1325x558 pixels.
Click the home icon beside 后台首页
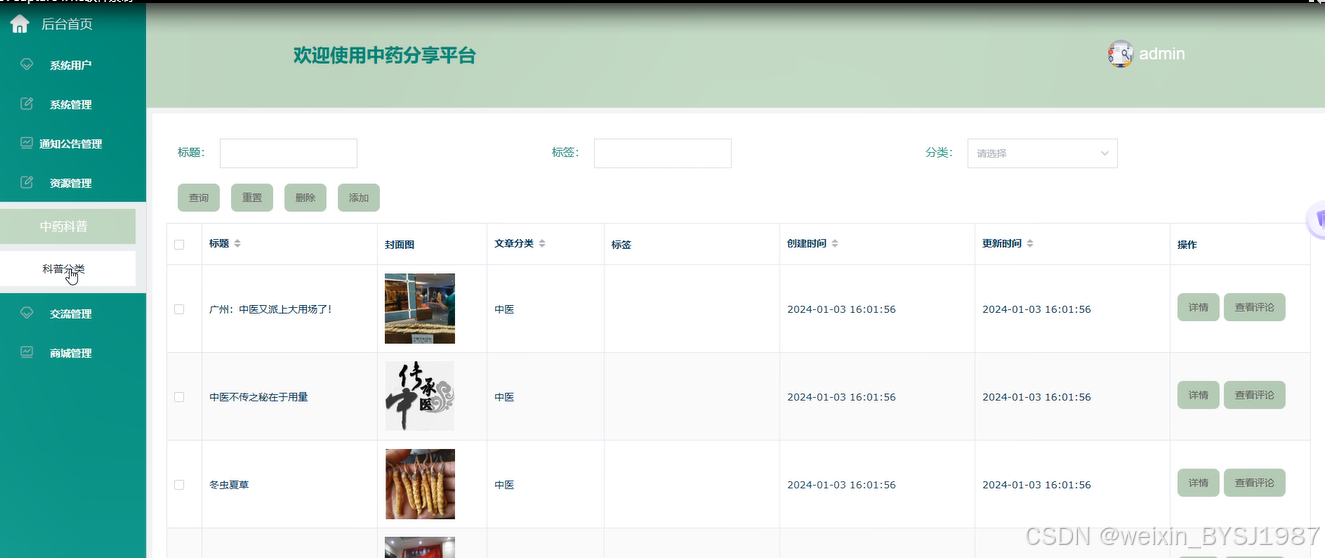click(x=19, y=24)
